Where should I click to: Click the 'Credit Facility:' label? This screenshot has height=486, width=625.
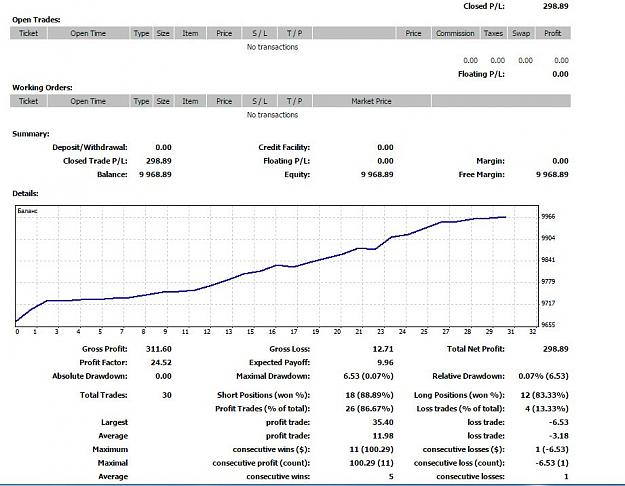[284, 148]
